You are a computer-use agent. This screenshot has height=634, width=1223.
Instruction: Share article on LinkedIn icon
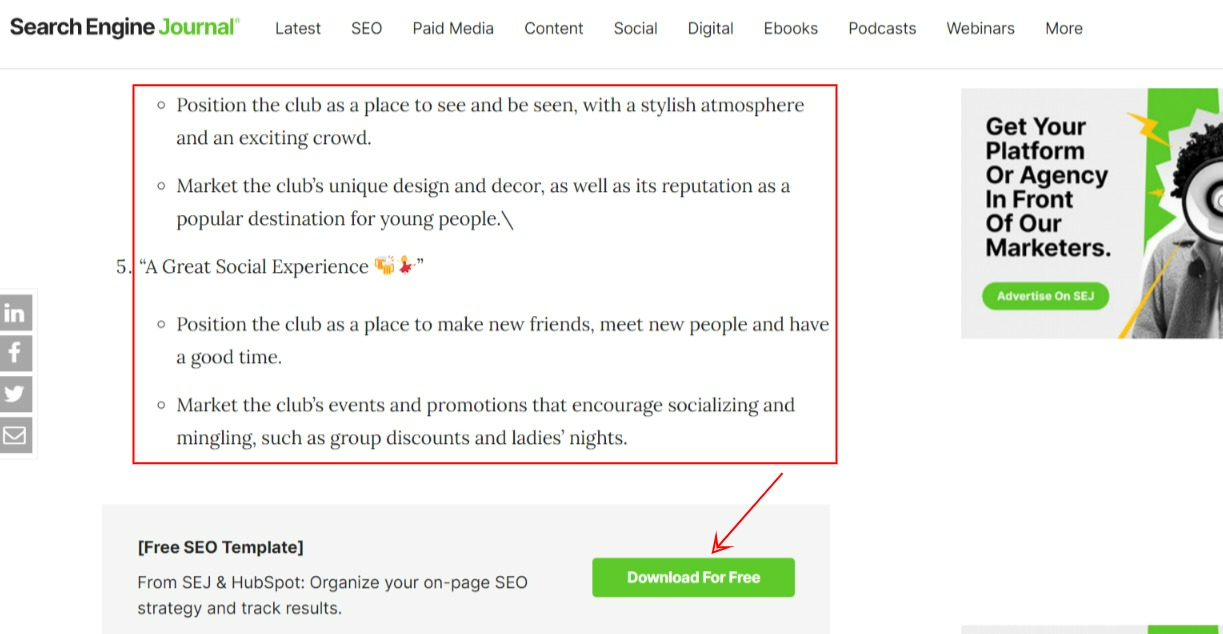pos(15,313)
